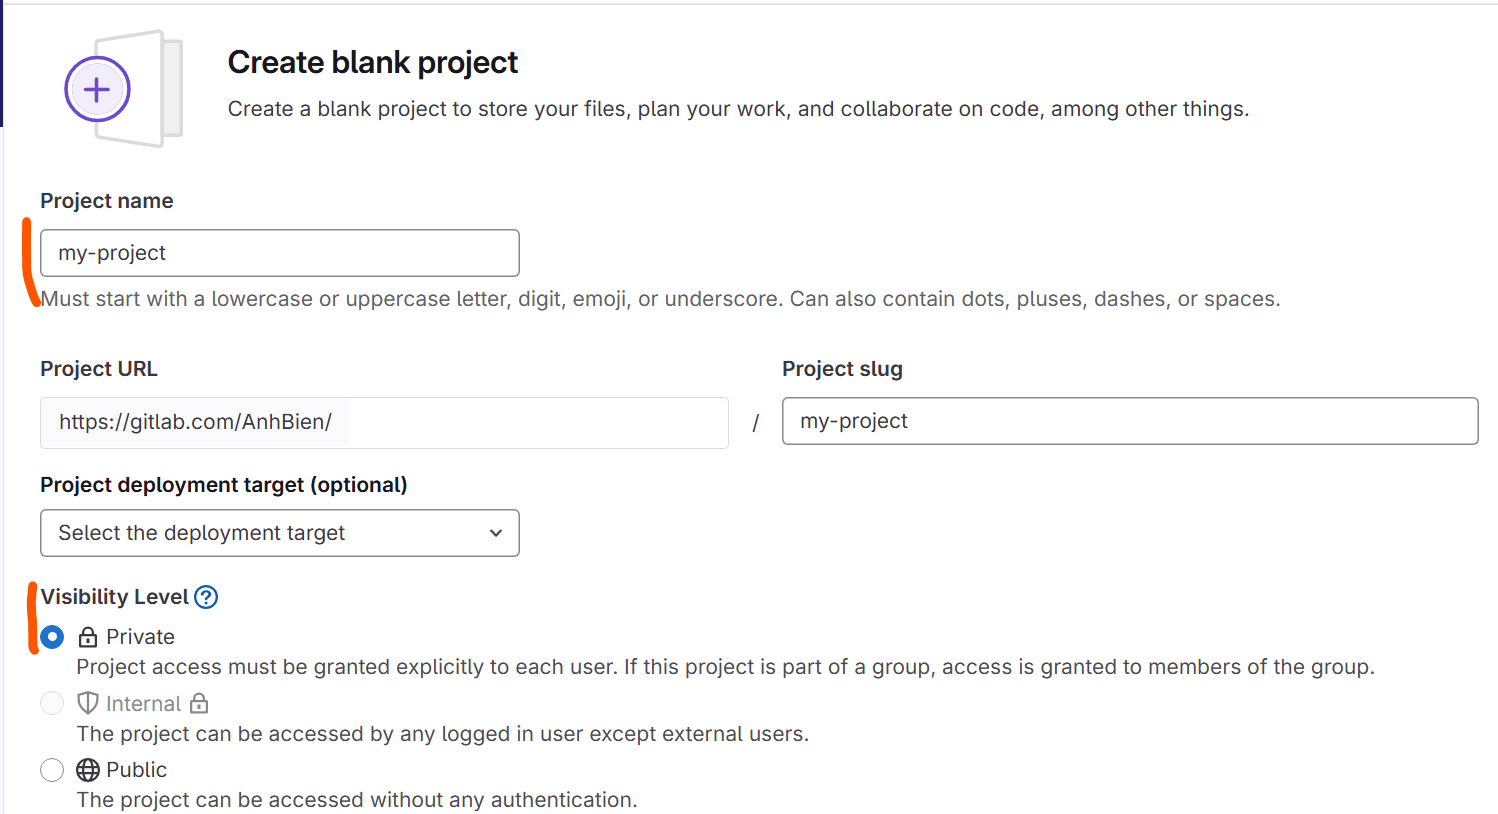Open the Visibility Level help icon
This screenshot has width=1498, height=814.
point(206,597)
